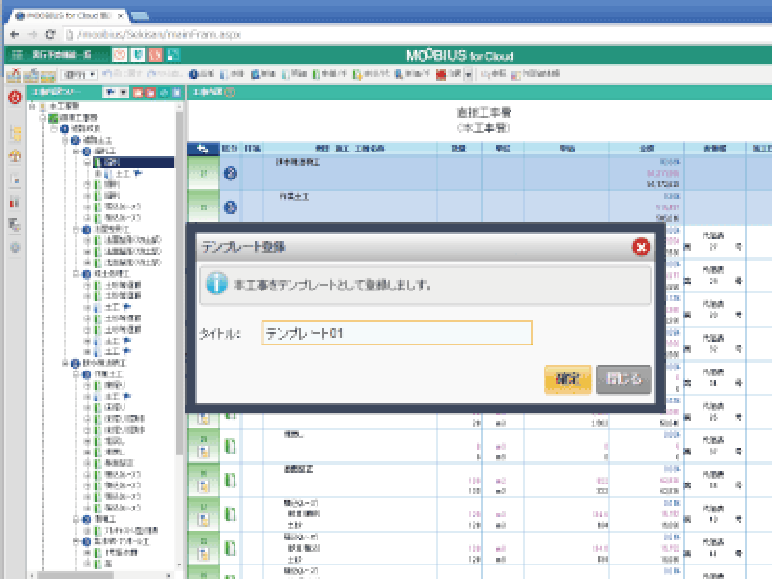This screenshot has height=579, width=772.
Task: Click the red power icon atop the left sidebar
Action: point(15,97)
